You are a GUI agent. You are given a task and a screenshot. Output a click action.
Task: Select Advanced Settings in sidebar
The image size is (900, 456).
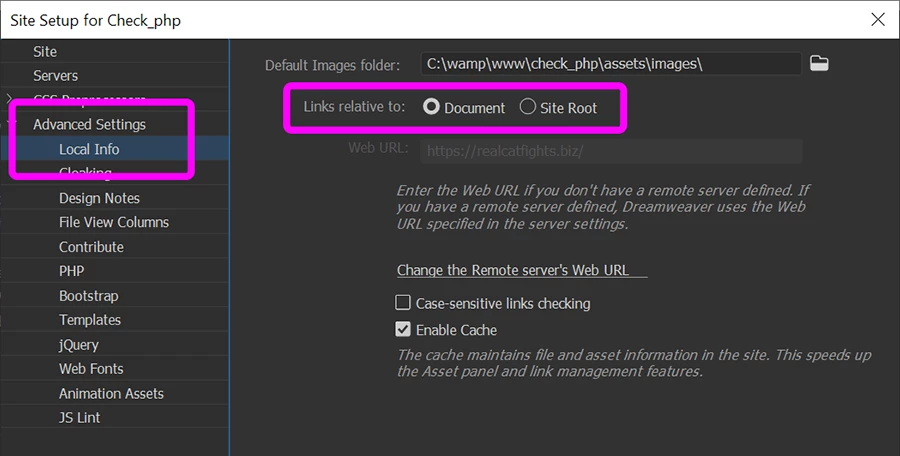[x=90, y=125]
